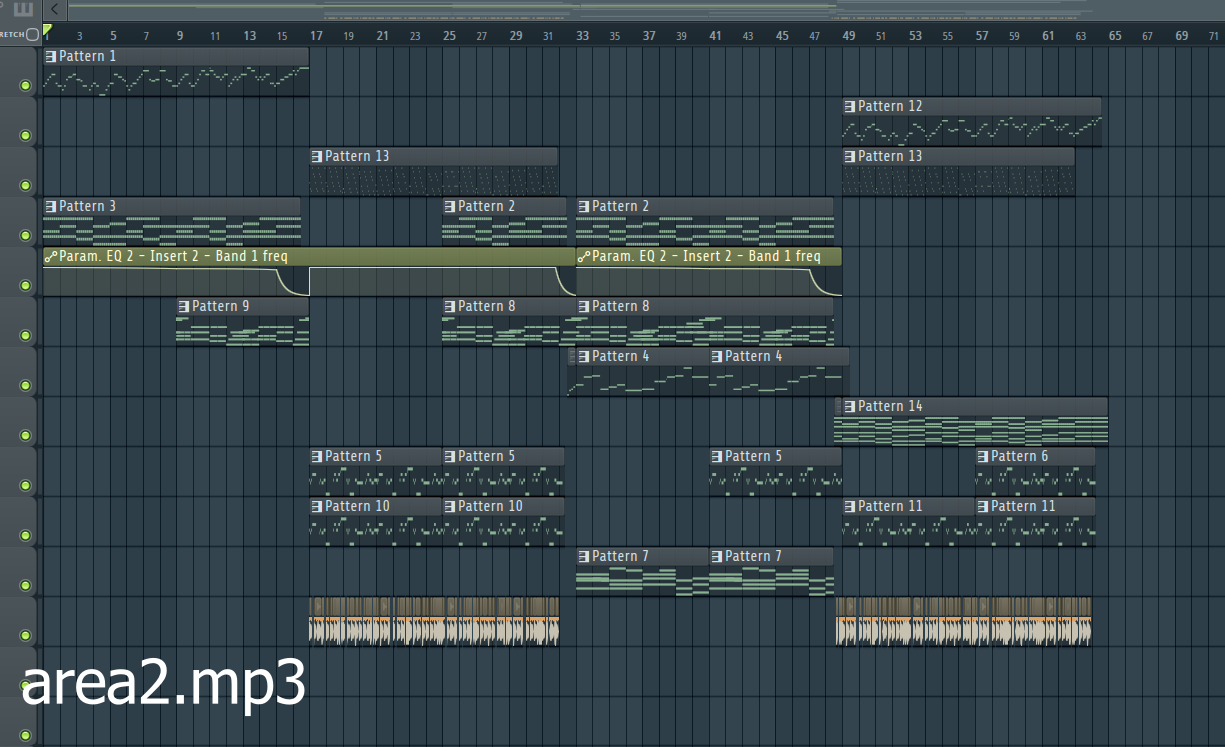Mute the track containing Pattern 13 clips
Viewport: 1225px width, 747px height.
[x=25, y=186]
